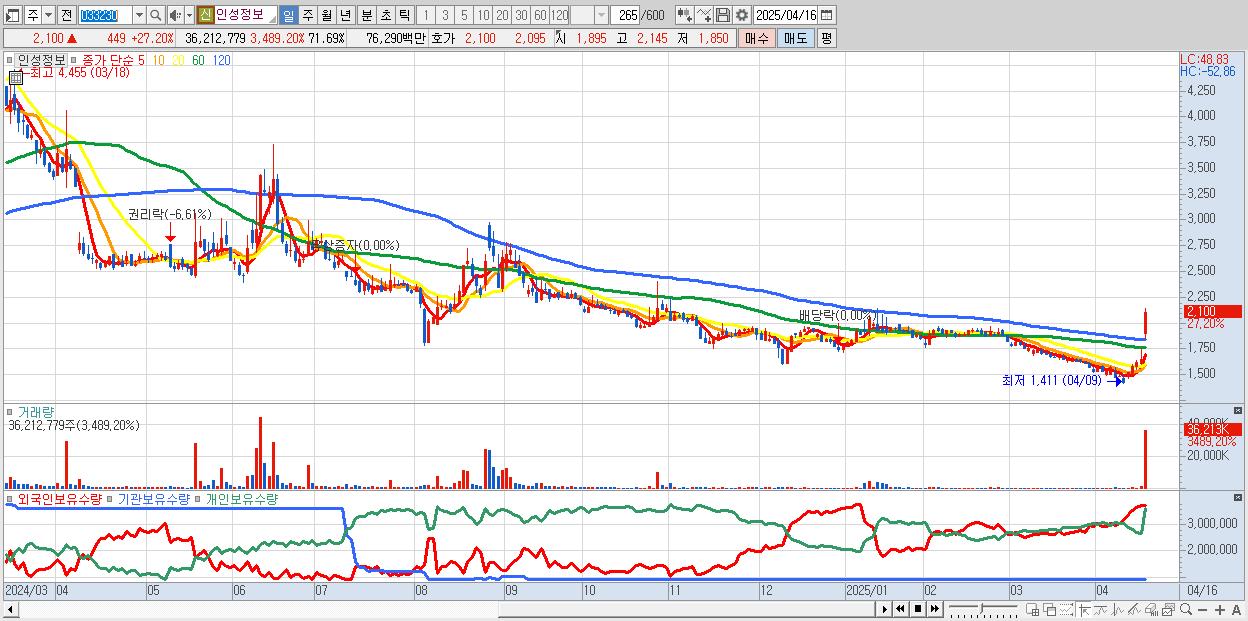Open the interval dropdown after 120
Viewport: 1248px width, 621px height.
601,15
